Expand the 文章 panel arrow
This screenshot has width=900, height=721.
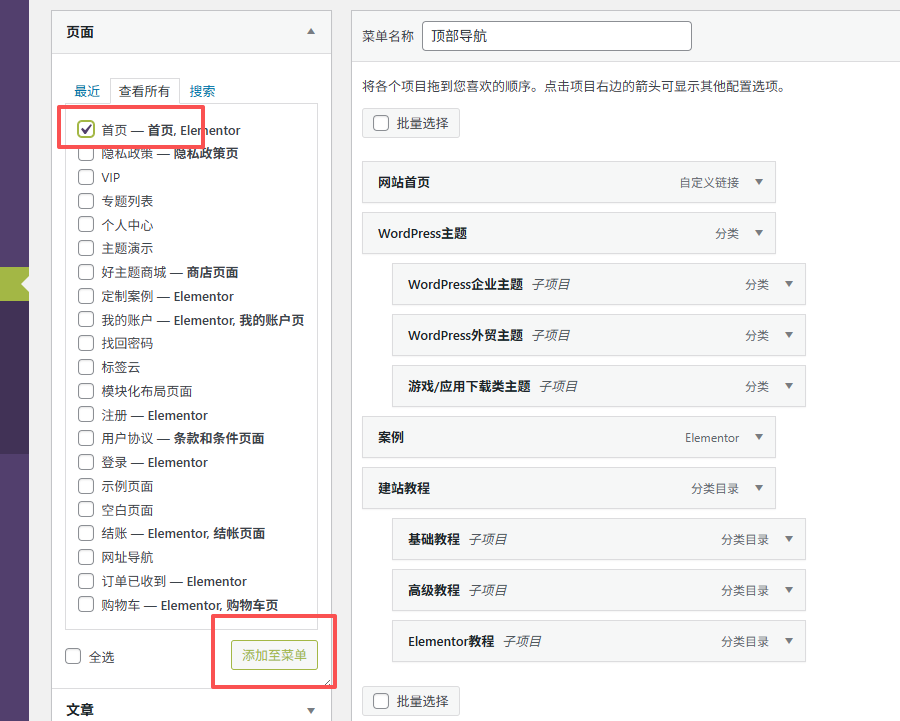click(311, 711)
